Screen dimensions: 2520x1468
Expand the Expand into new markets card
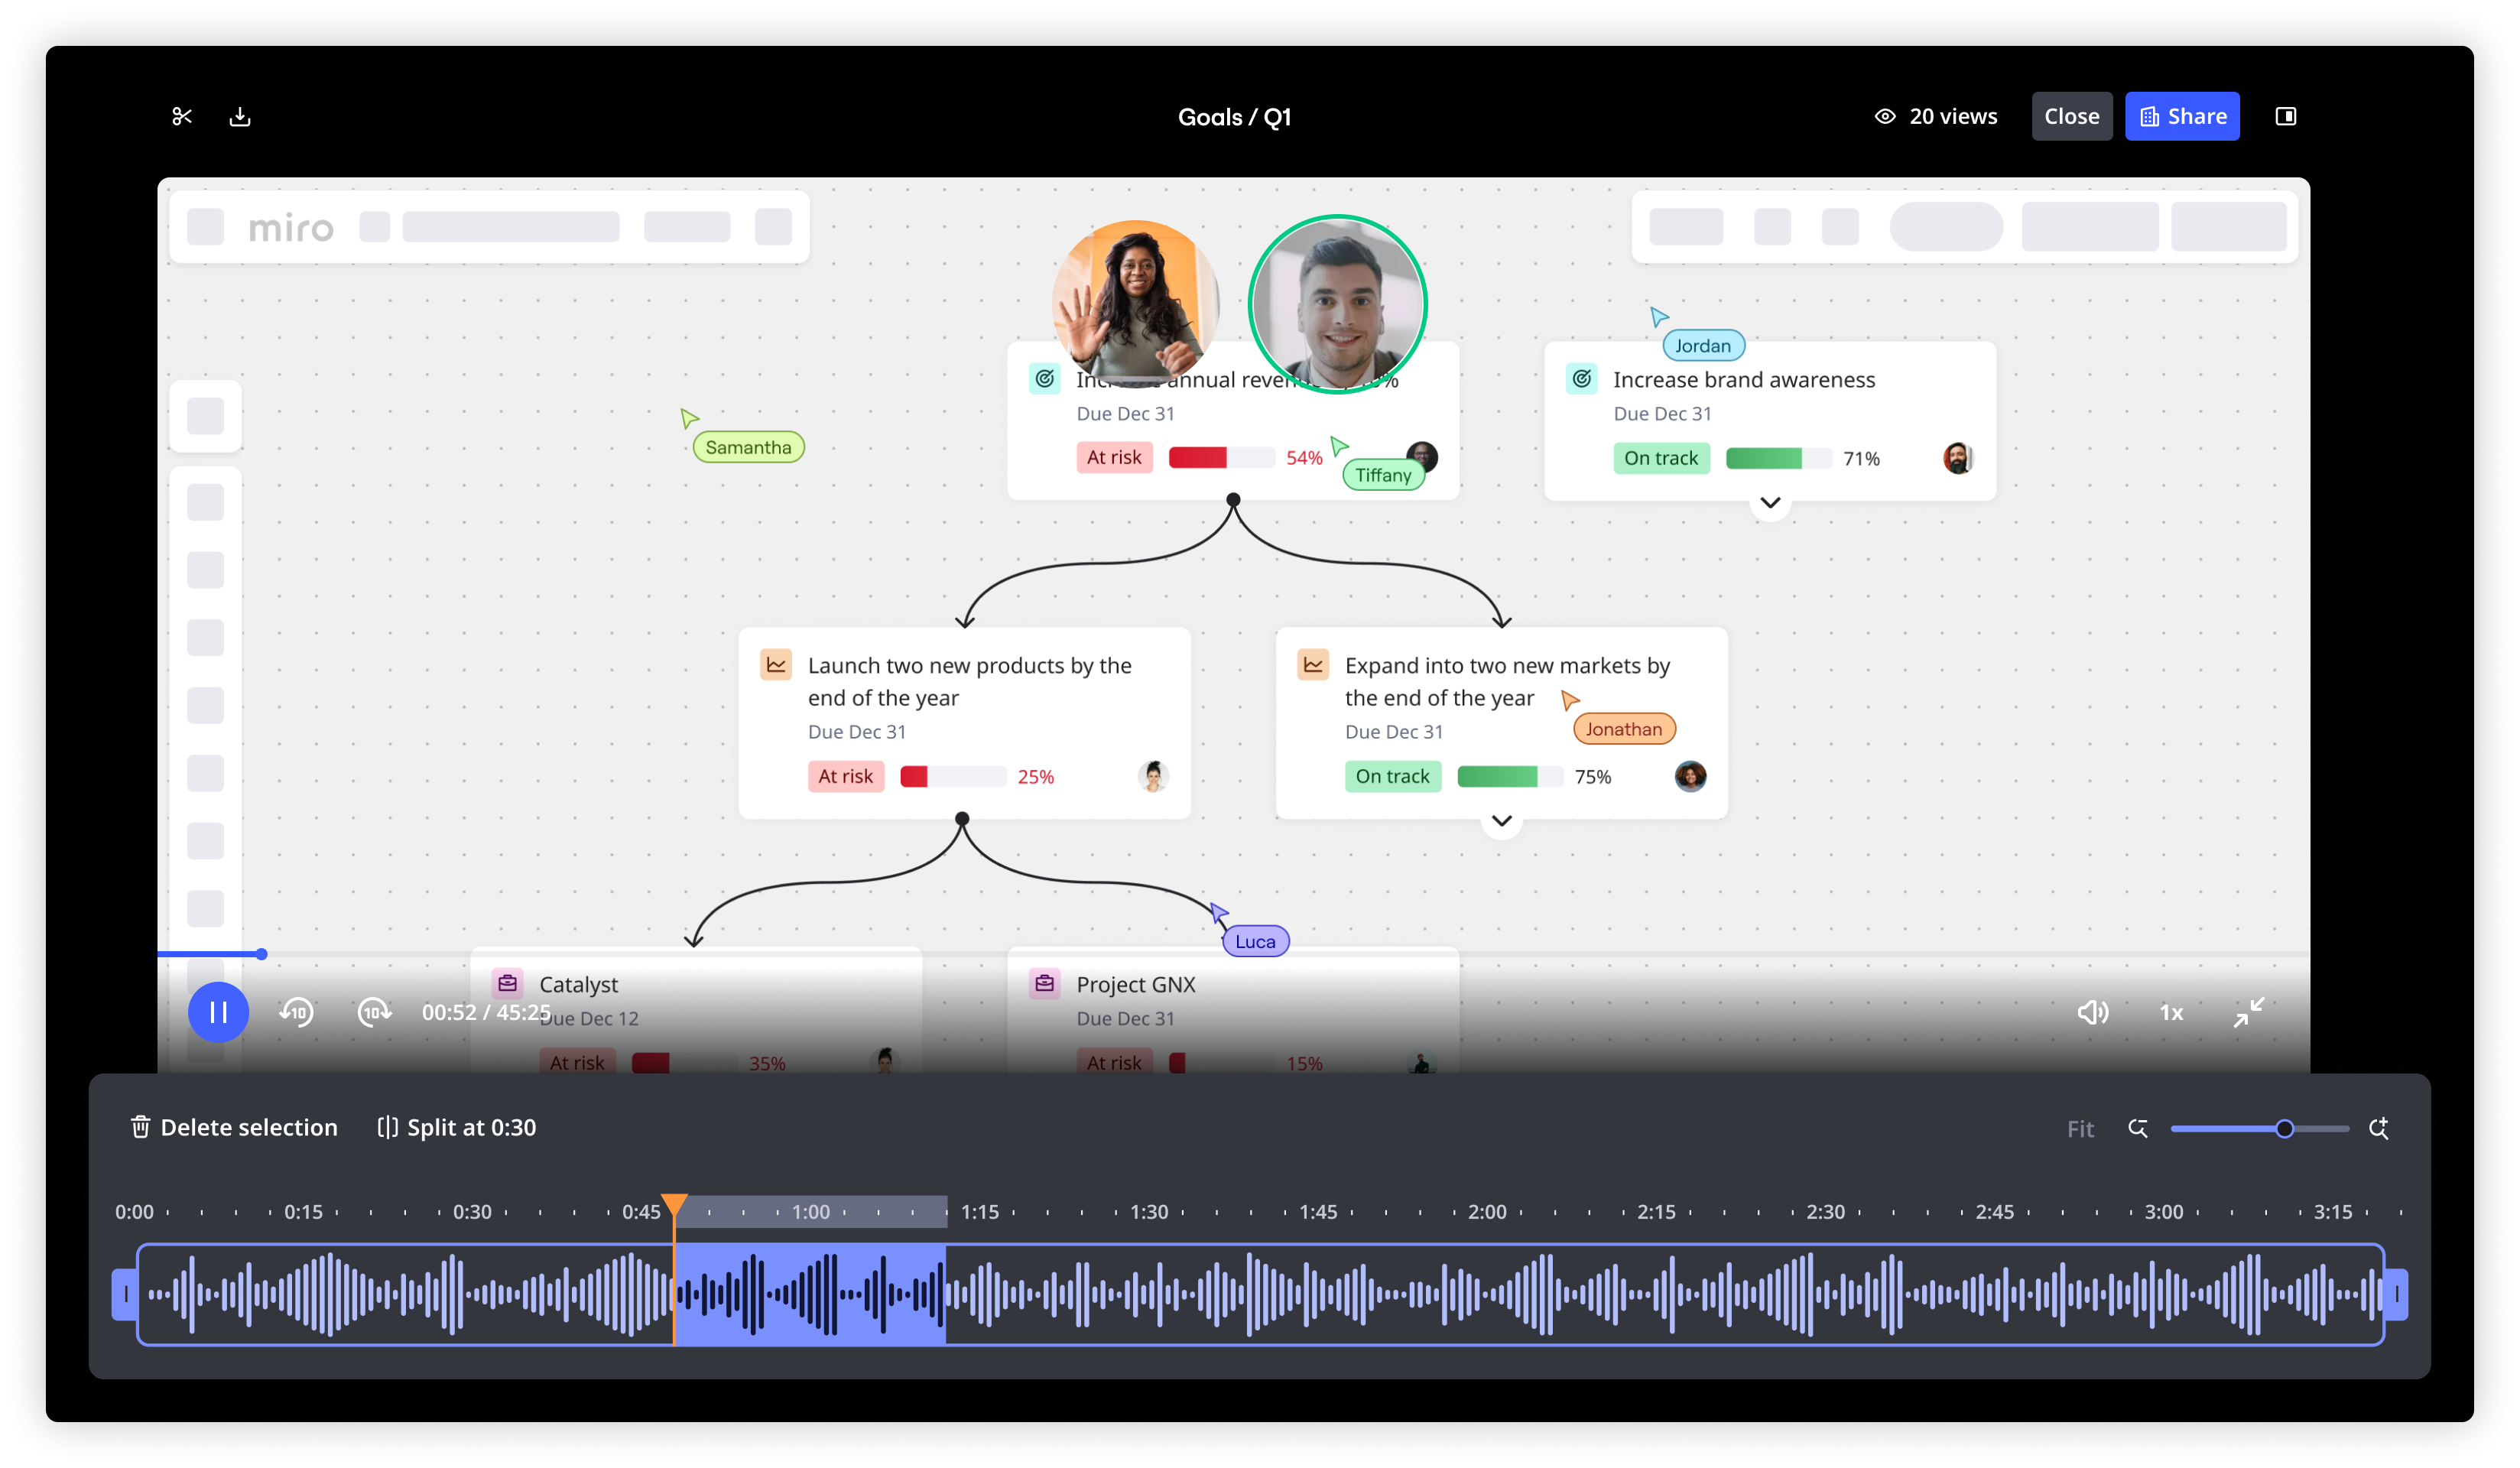[1501, 820]
